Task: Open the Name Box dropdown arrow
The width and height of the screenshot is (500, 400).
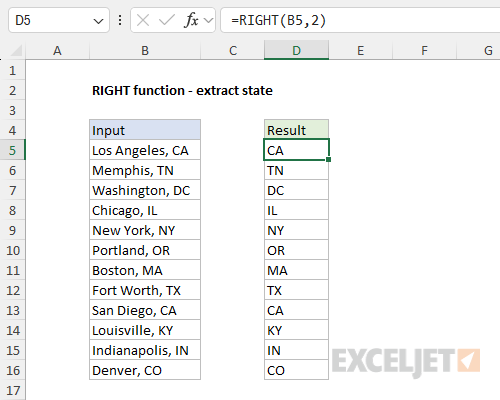Action: point(98,21)
